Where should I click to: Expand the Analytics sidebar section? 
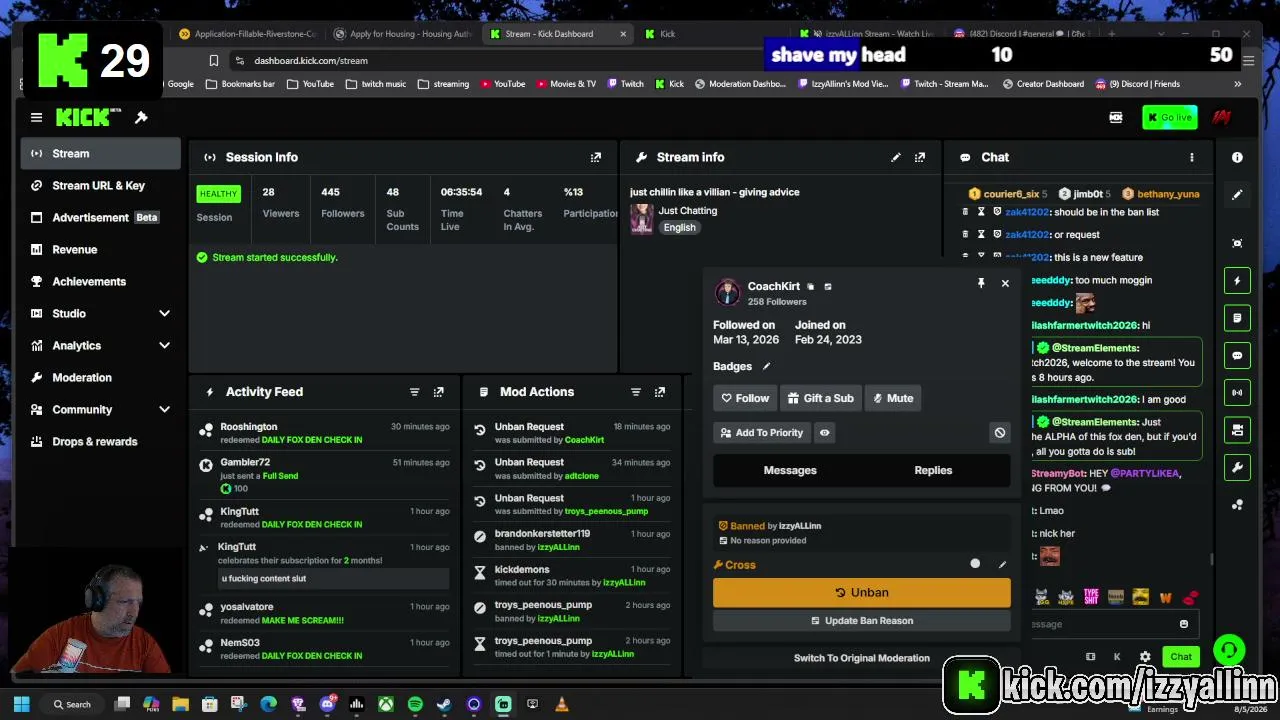164,346
